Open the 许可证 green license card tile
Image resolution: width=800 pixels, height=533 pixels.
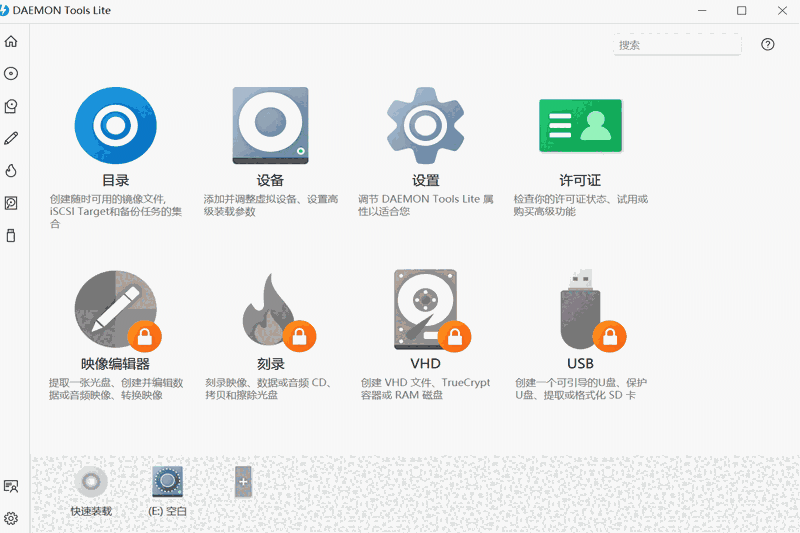(x=581, y=125)
